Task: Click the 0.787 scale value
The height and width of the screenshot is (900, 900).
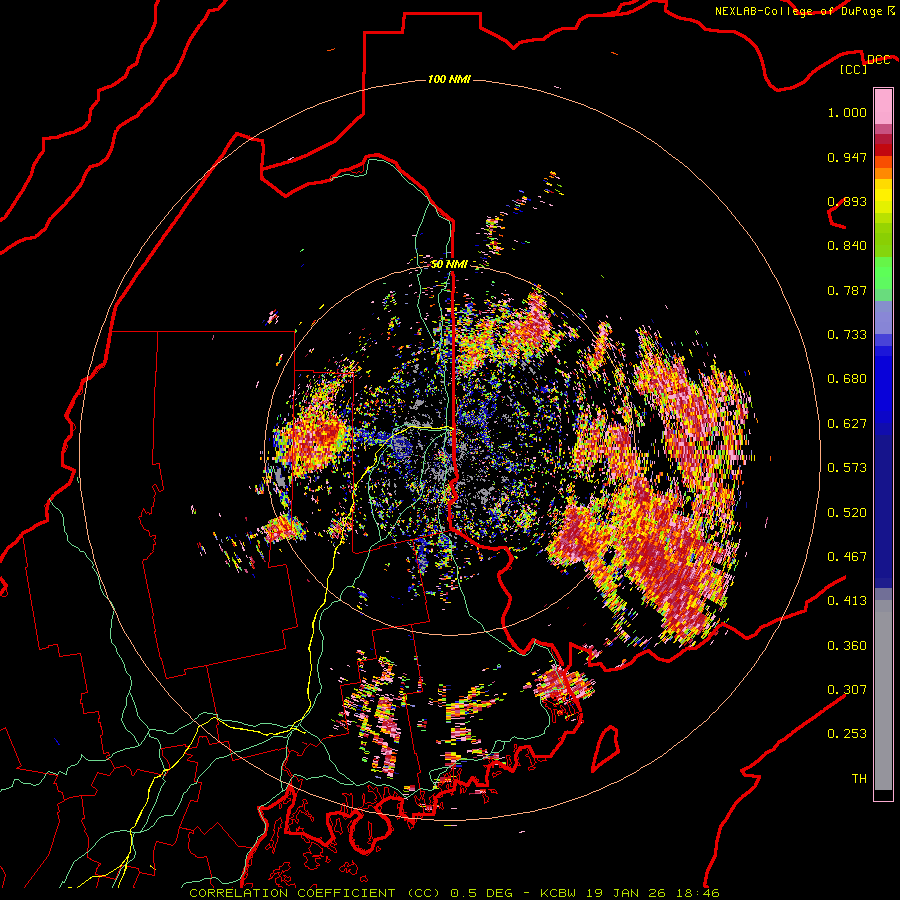Action: [847, 290]
